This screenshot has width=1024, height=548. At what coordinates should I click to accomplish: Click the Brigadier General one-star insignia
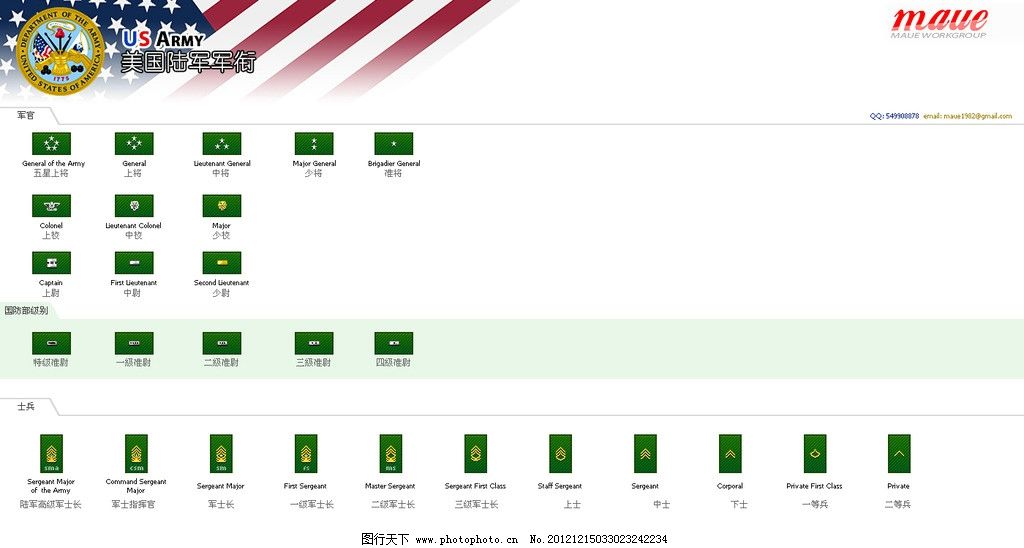tap(393, 144)
